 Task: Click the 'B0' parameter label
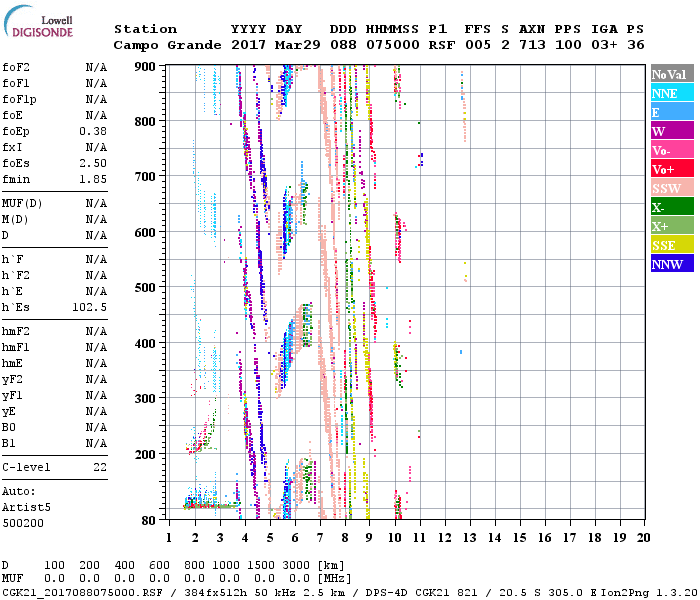[x=8, y=427]
